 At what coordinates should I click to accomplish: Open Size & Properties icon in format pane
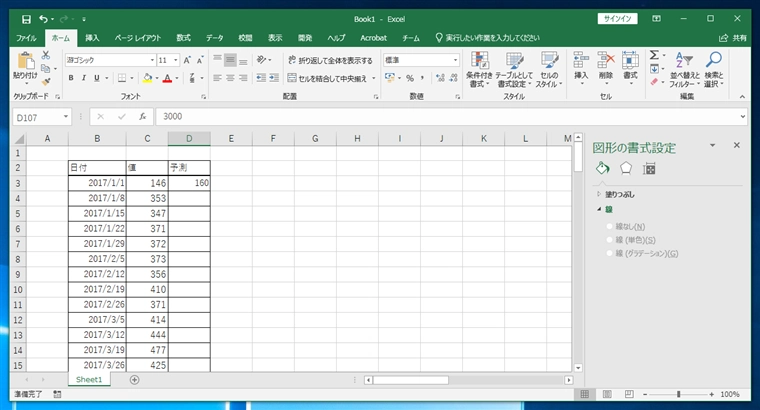pyautogui.click(x=649, y=168)
